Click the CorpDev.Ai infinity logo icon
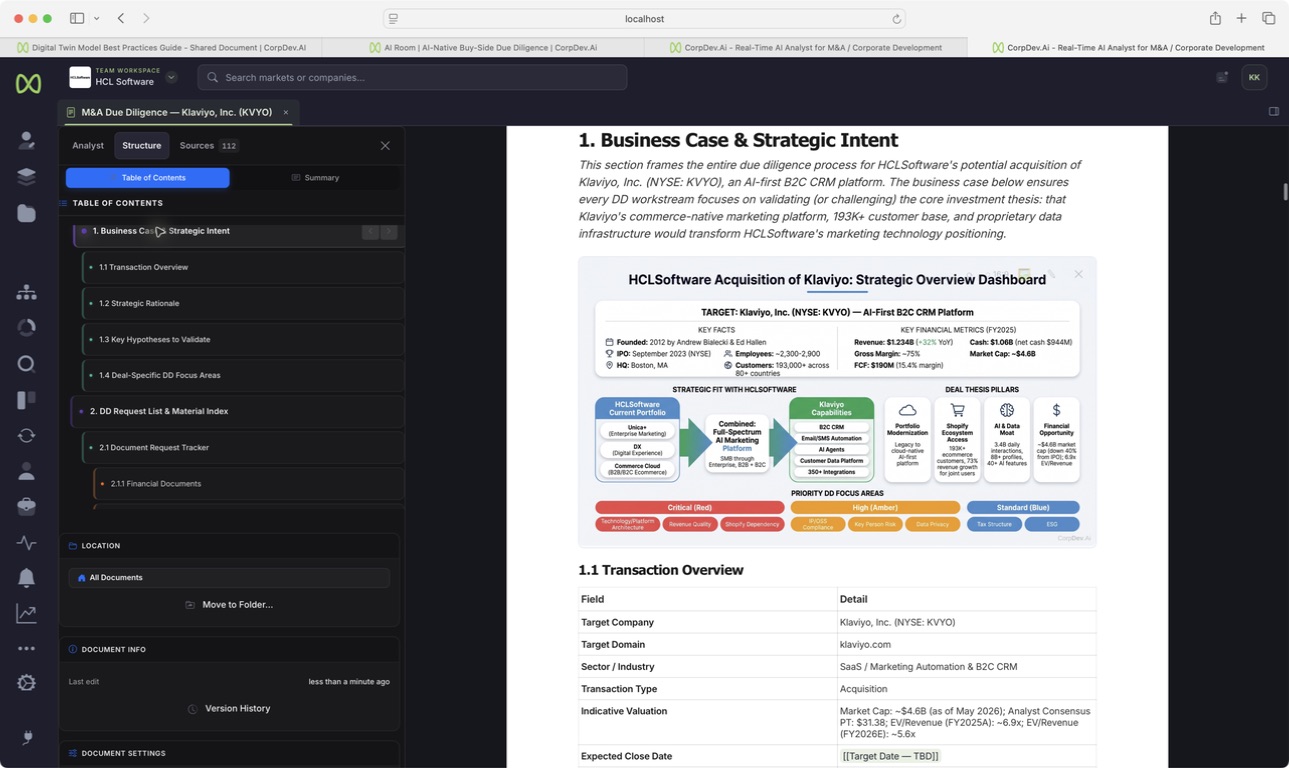Viewport: 1289px width, 768px height. point(28,84)
